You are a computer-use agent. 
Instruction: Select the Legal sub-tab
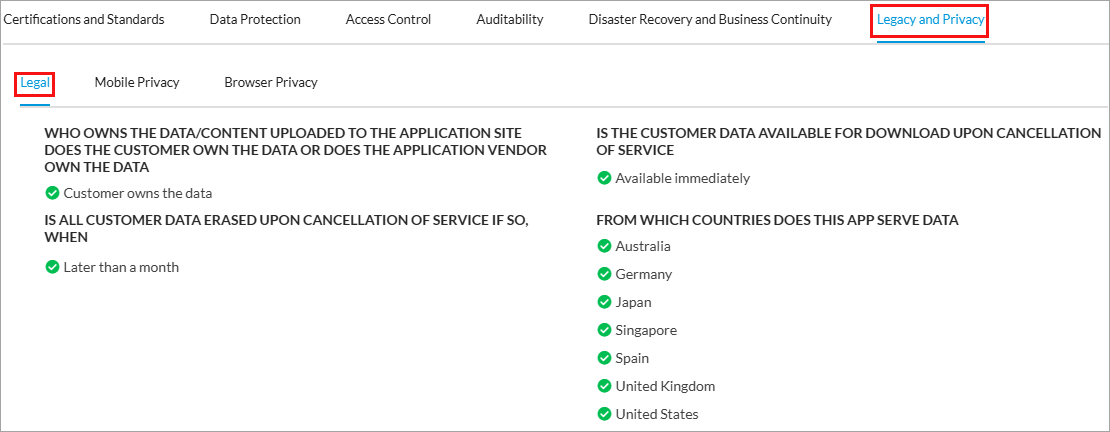pos(35,82)
